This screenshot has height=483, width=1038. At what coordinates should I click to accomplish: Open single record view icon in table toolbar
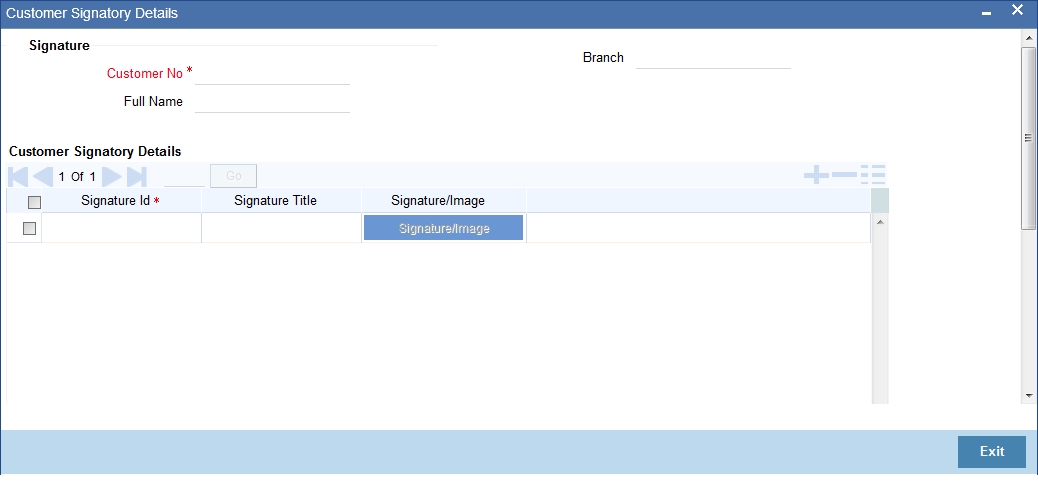(873, 175)
